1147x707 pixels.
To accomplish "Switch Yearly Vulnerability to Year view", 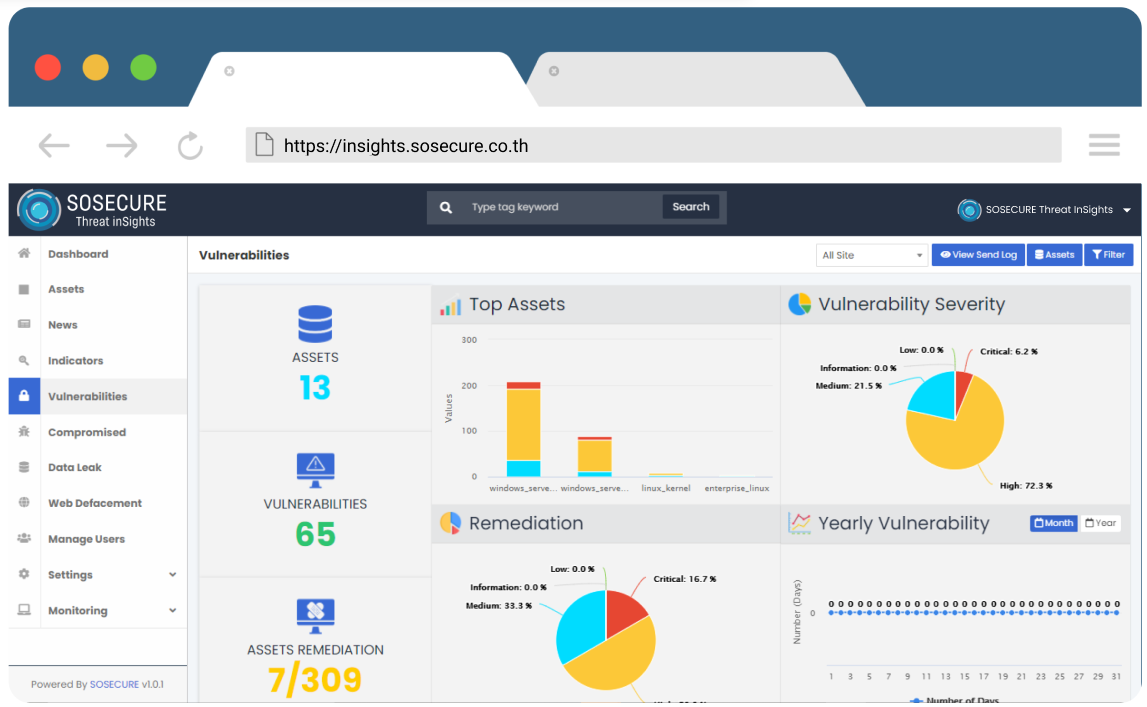I will (x=1100, y=523).
